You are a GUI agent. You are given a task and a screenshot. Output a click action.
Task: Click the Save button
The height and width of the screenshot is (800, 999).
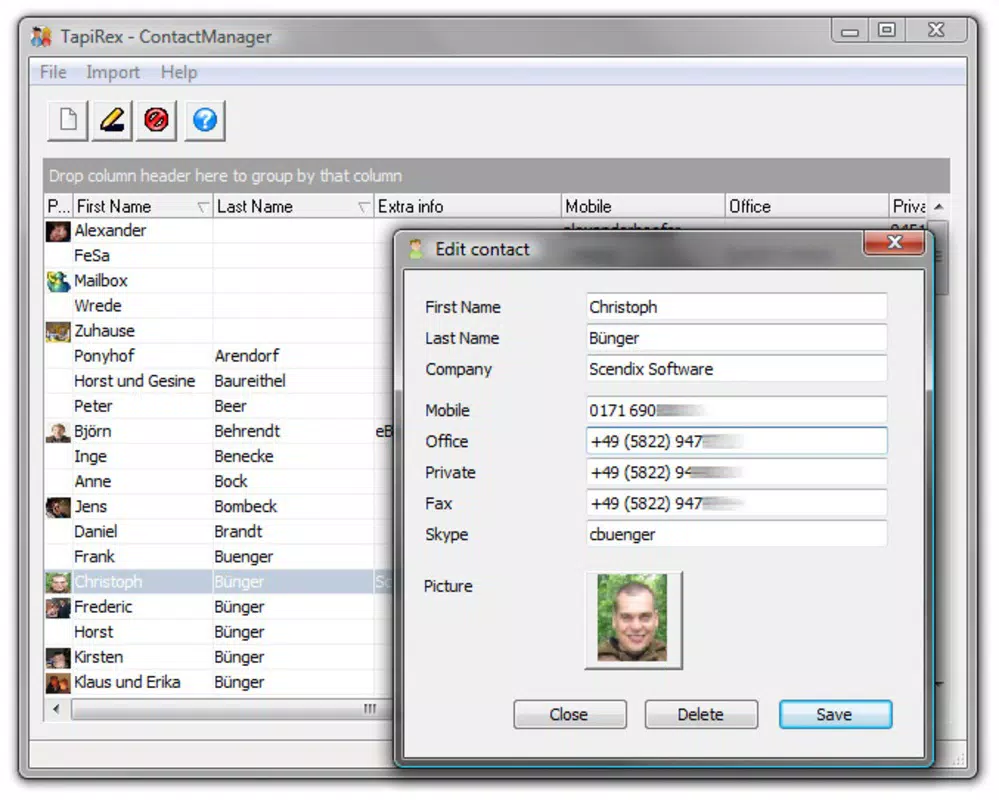pos(835,715)
